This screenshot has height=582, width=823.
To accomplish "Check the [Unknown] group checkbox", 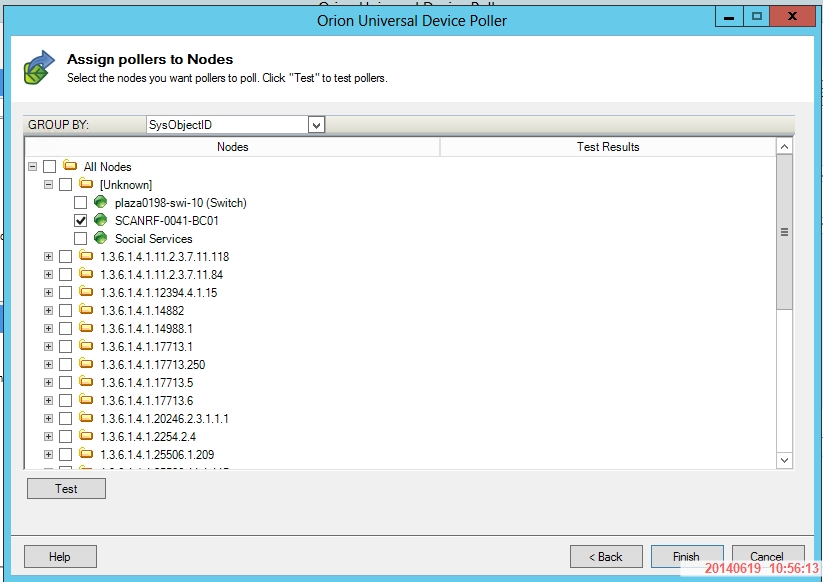I will point(66,184).
